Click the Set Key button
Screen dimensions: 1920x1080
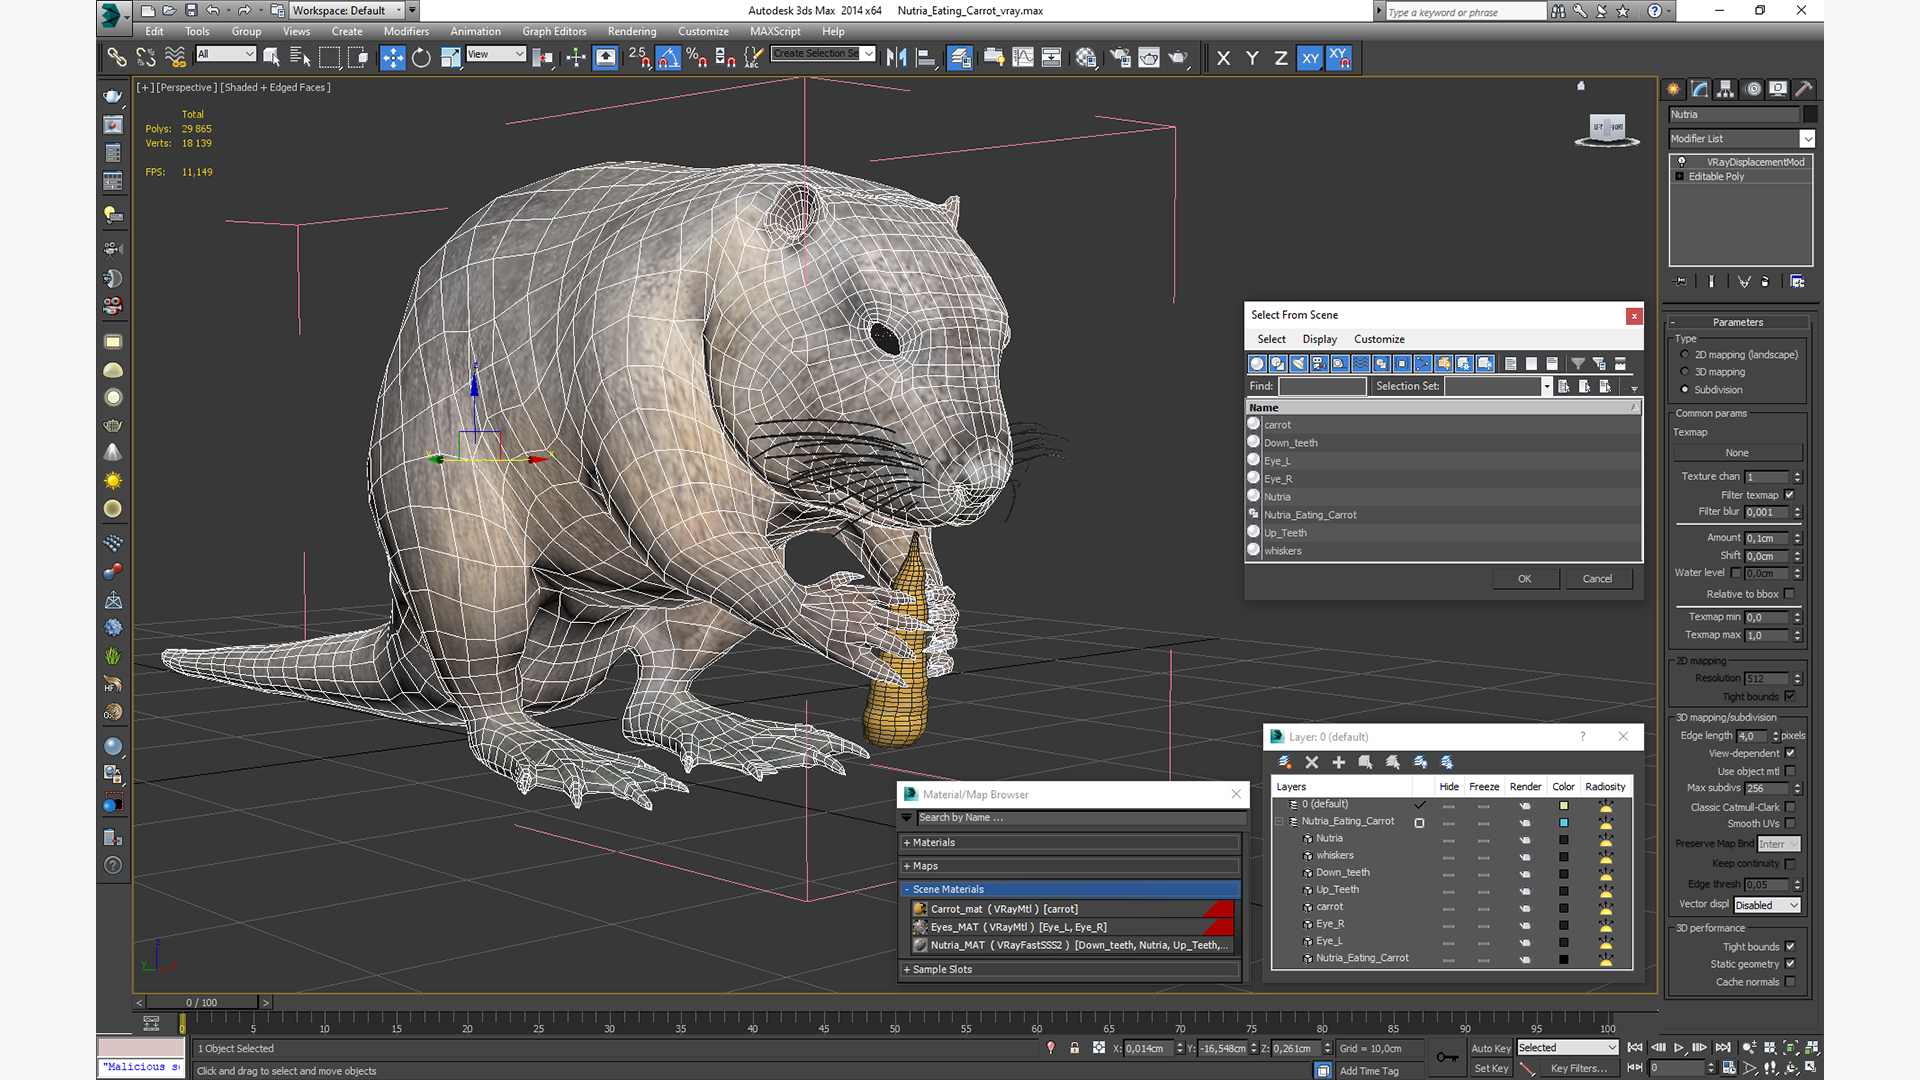click(x=1491, y=1069)
